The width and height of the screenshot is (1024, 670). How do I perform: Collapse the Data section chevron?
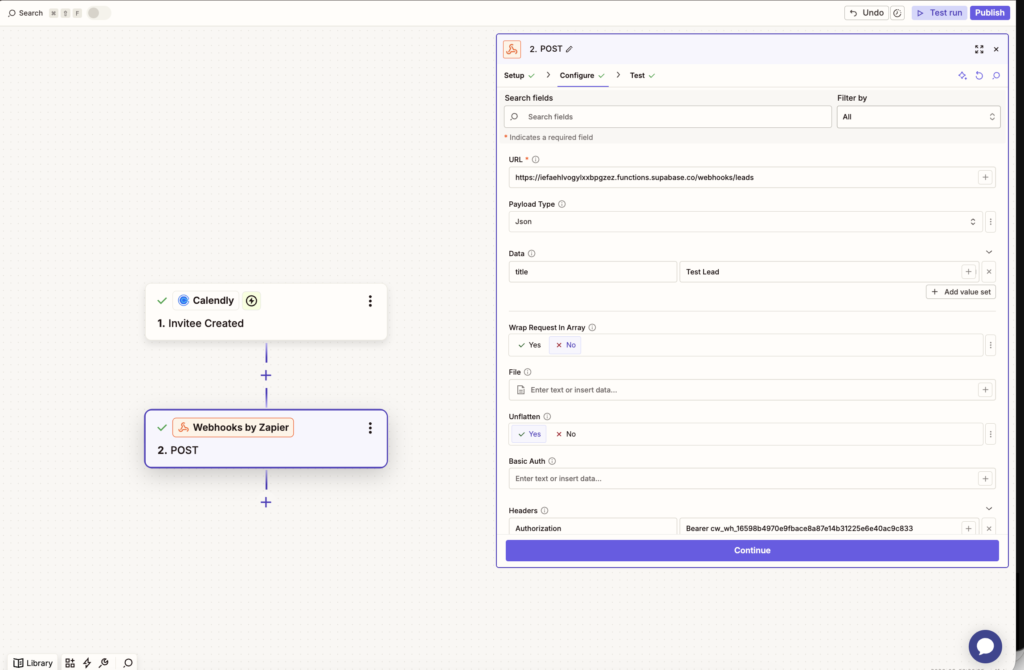989,253
